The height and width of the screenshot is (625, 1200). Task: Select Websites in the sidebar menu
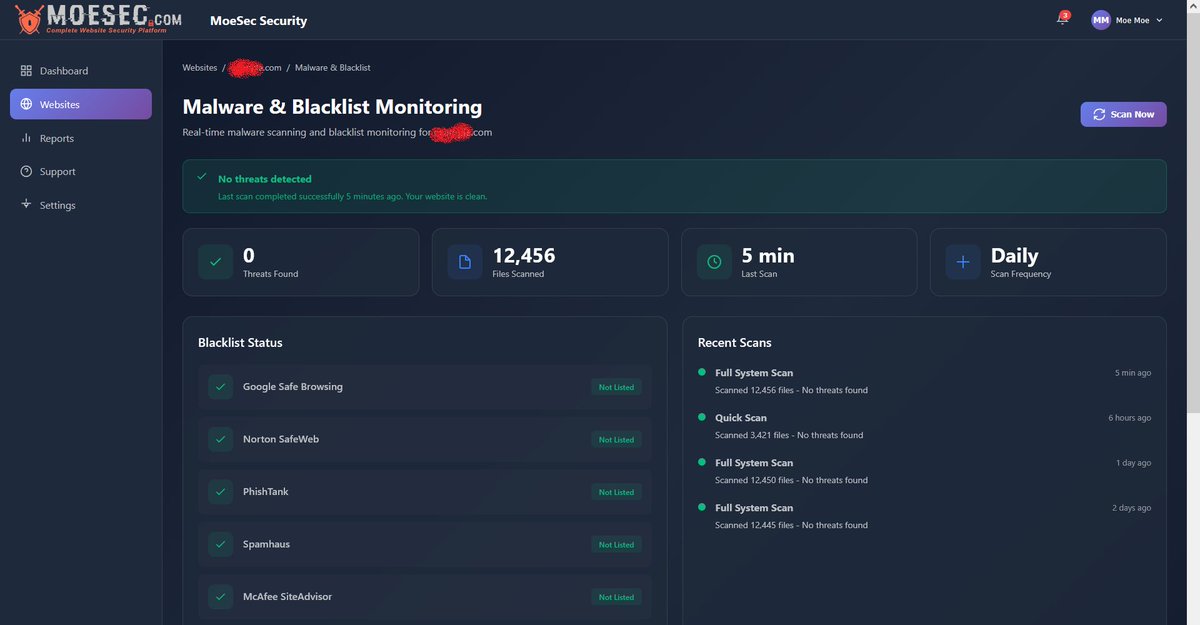pos(60,103)
